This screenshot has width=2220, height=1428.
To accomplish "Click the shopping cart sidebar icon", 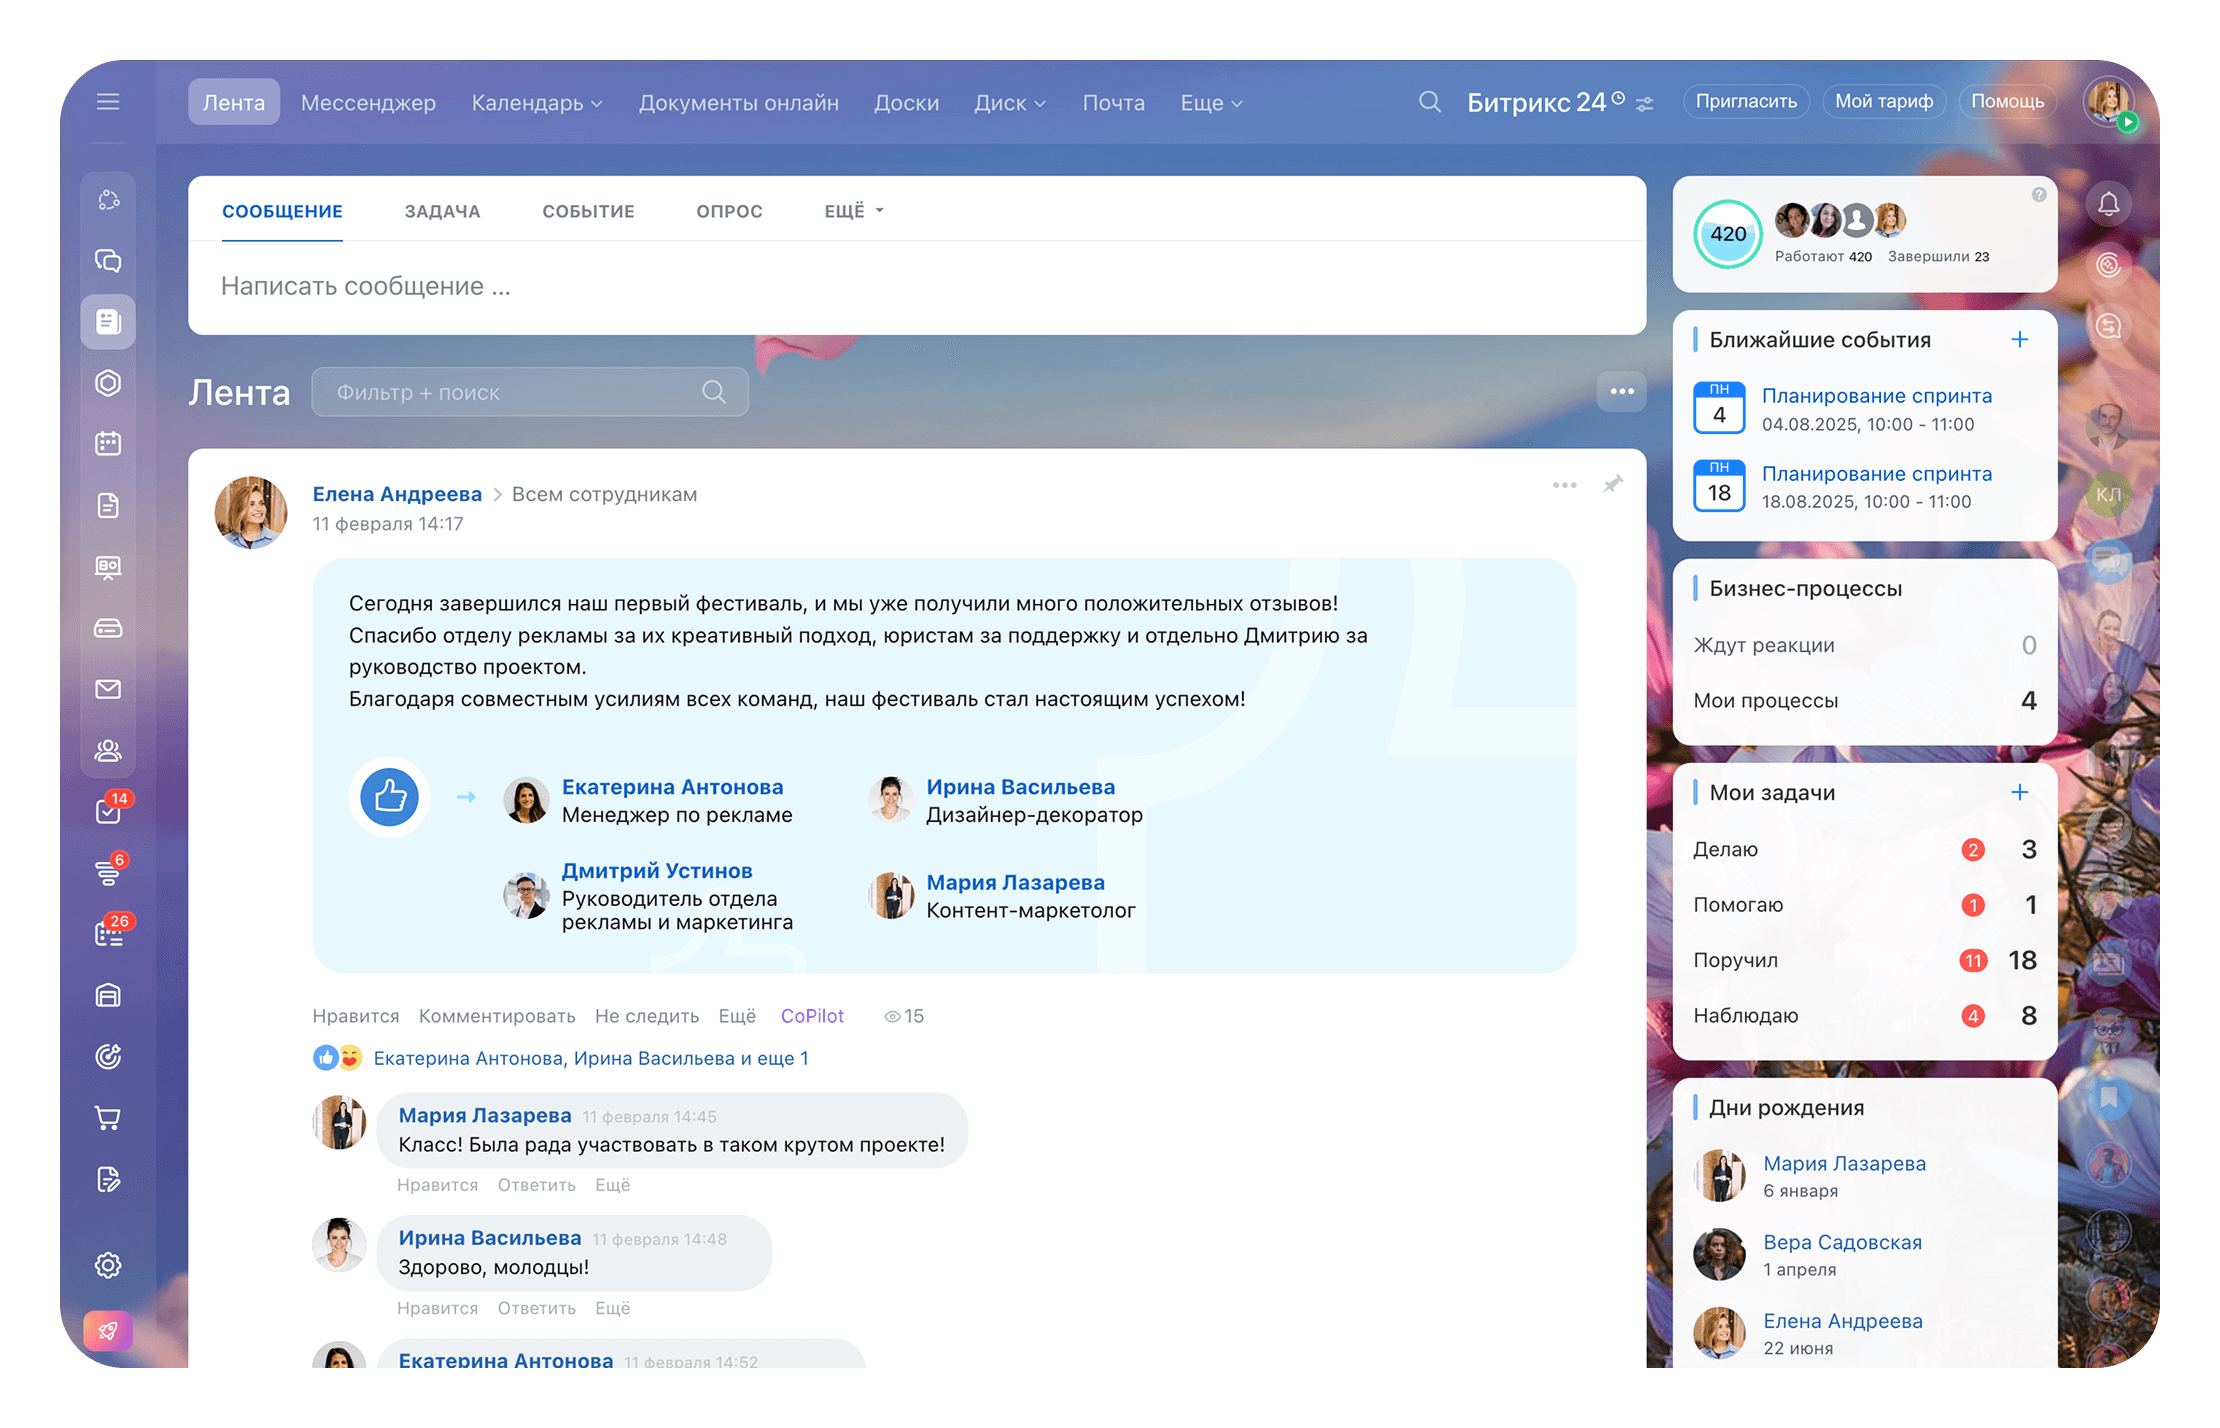I will pos(108,1118).
